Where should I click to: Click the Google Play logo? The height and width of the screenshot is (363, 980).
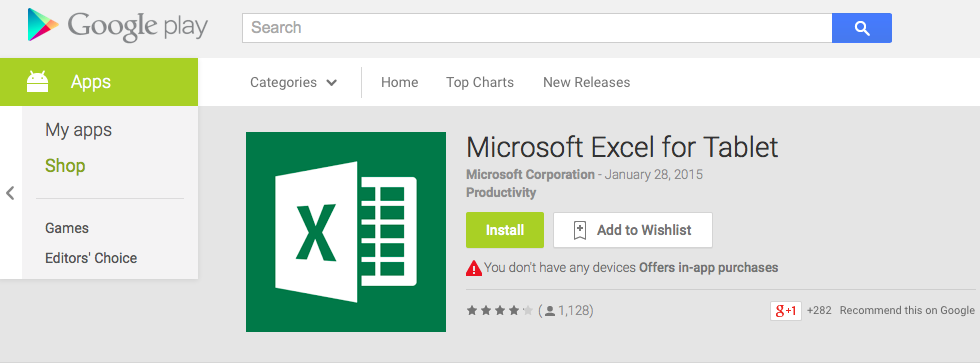tap(118, 26)
